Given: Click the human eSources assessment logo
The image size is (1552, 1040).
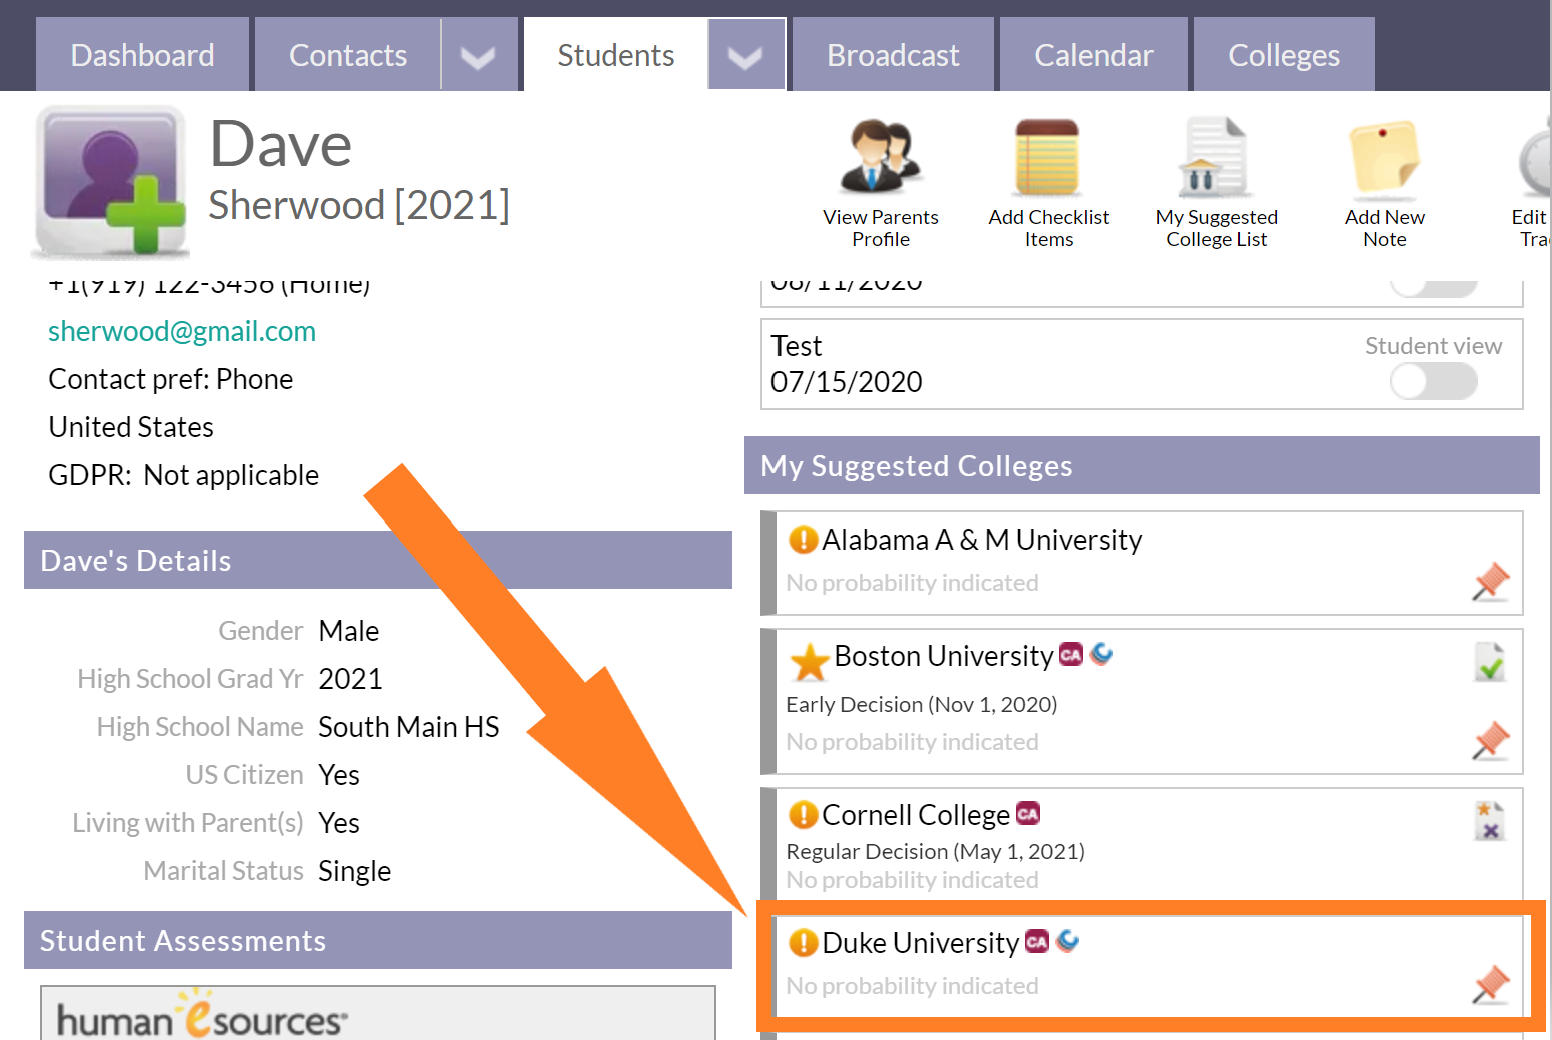Looking at the screenshot, I should click(202, 1014).
